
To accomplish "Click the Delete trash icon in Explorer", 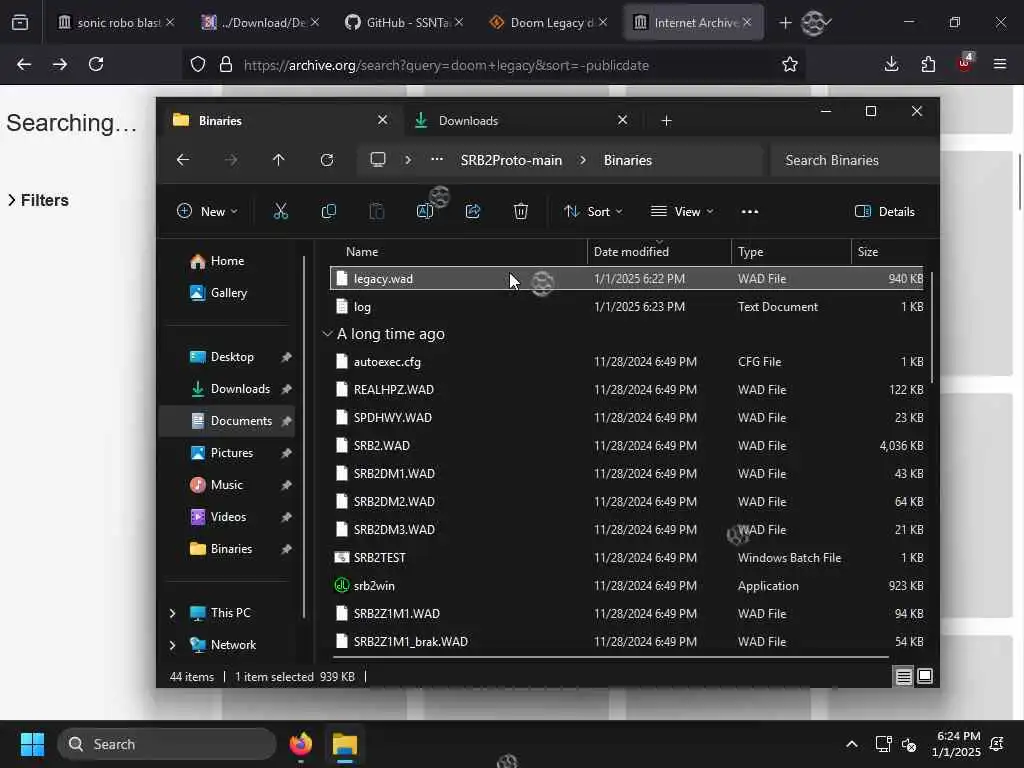I will pyautogui.click(x=520, y=212).
